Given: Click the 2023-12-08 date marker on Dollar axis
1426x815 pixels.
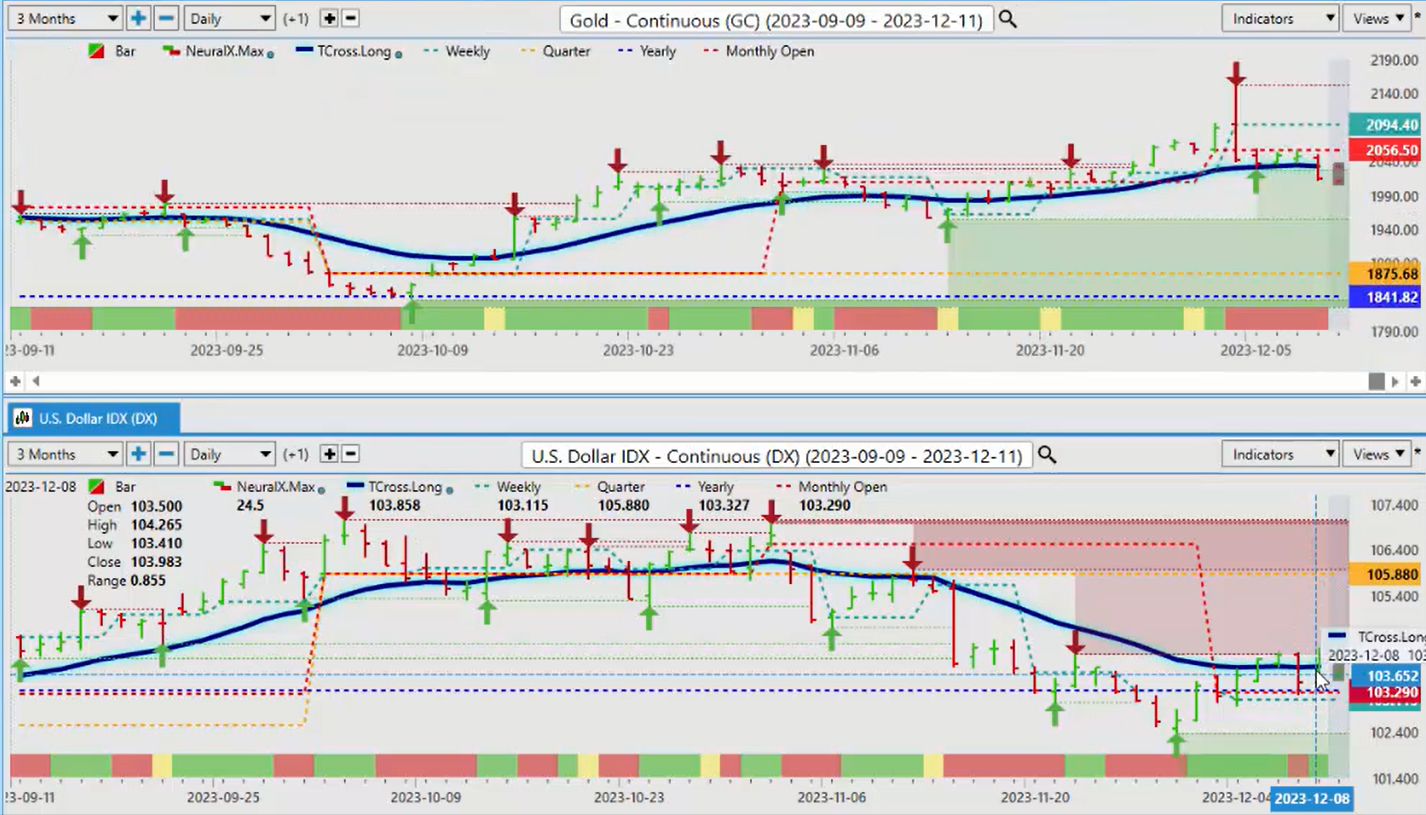Looking at the screenshot, I should [x=1312, y=798].
